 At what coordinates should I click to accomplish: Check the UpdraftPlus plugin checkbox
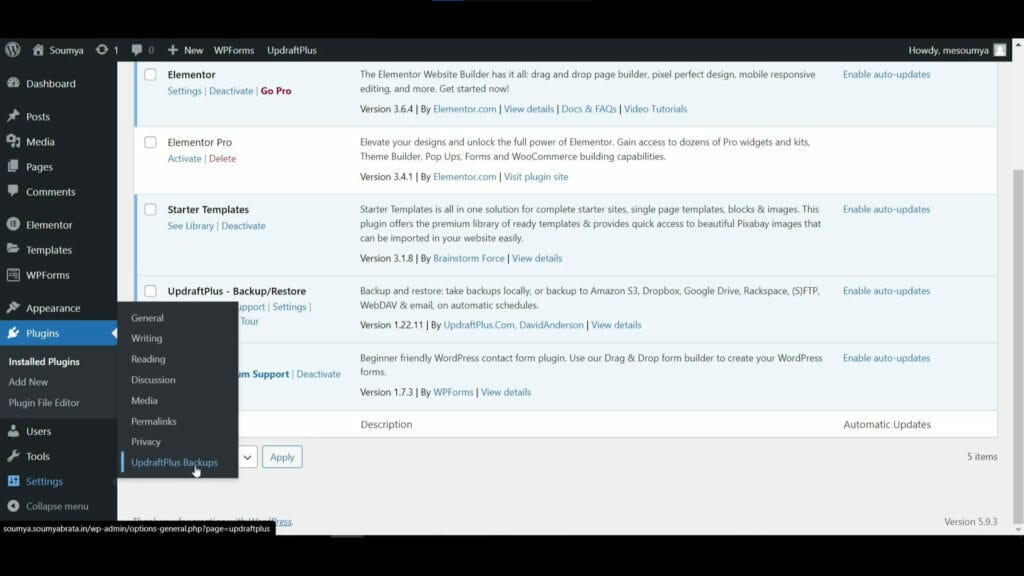pos(150,291)
